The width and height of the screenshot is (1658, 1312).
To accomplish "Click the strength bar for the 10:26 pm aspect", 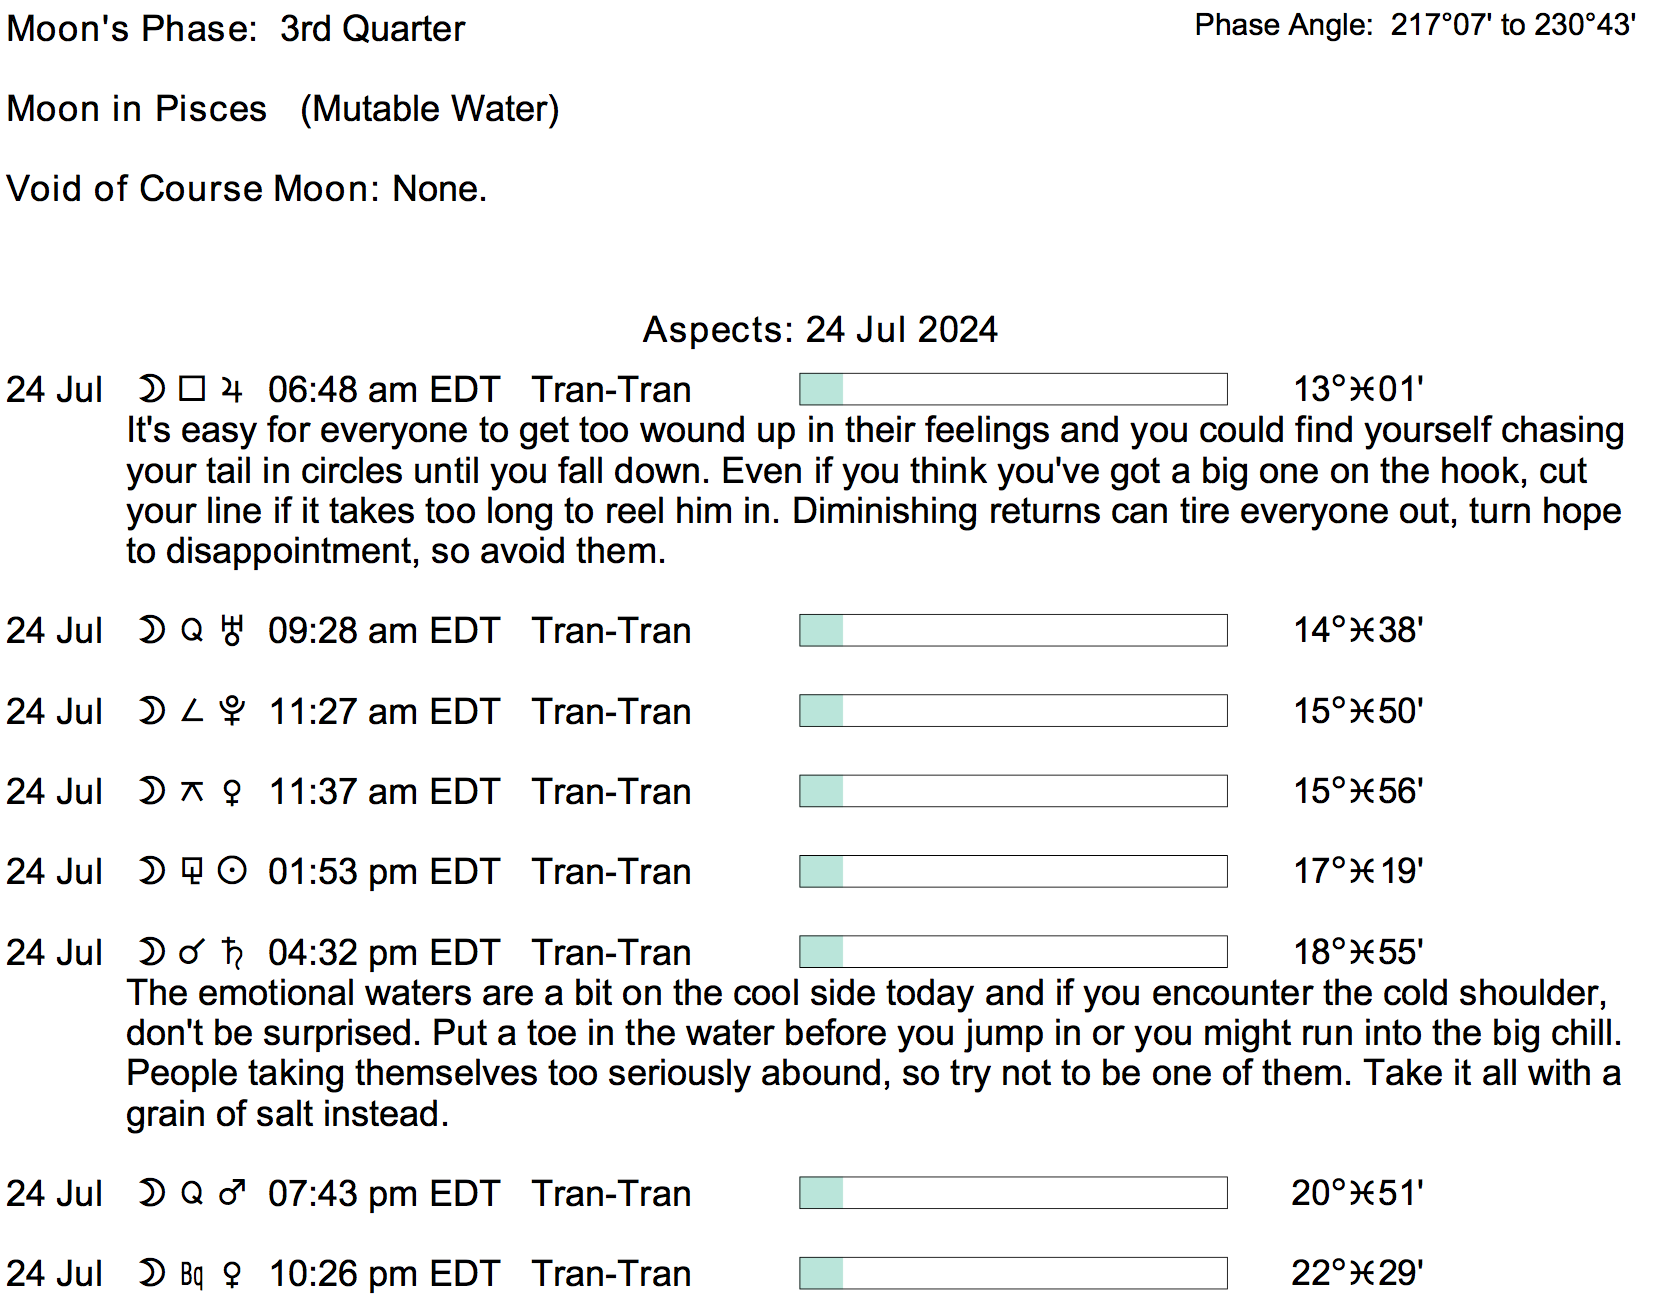I will tap(1012, 1273).
